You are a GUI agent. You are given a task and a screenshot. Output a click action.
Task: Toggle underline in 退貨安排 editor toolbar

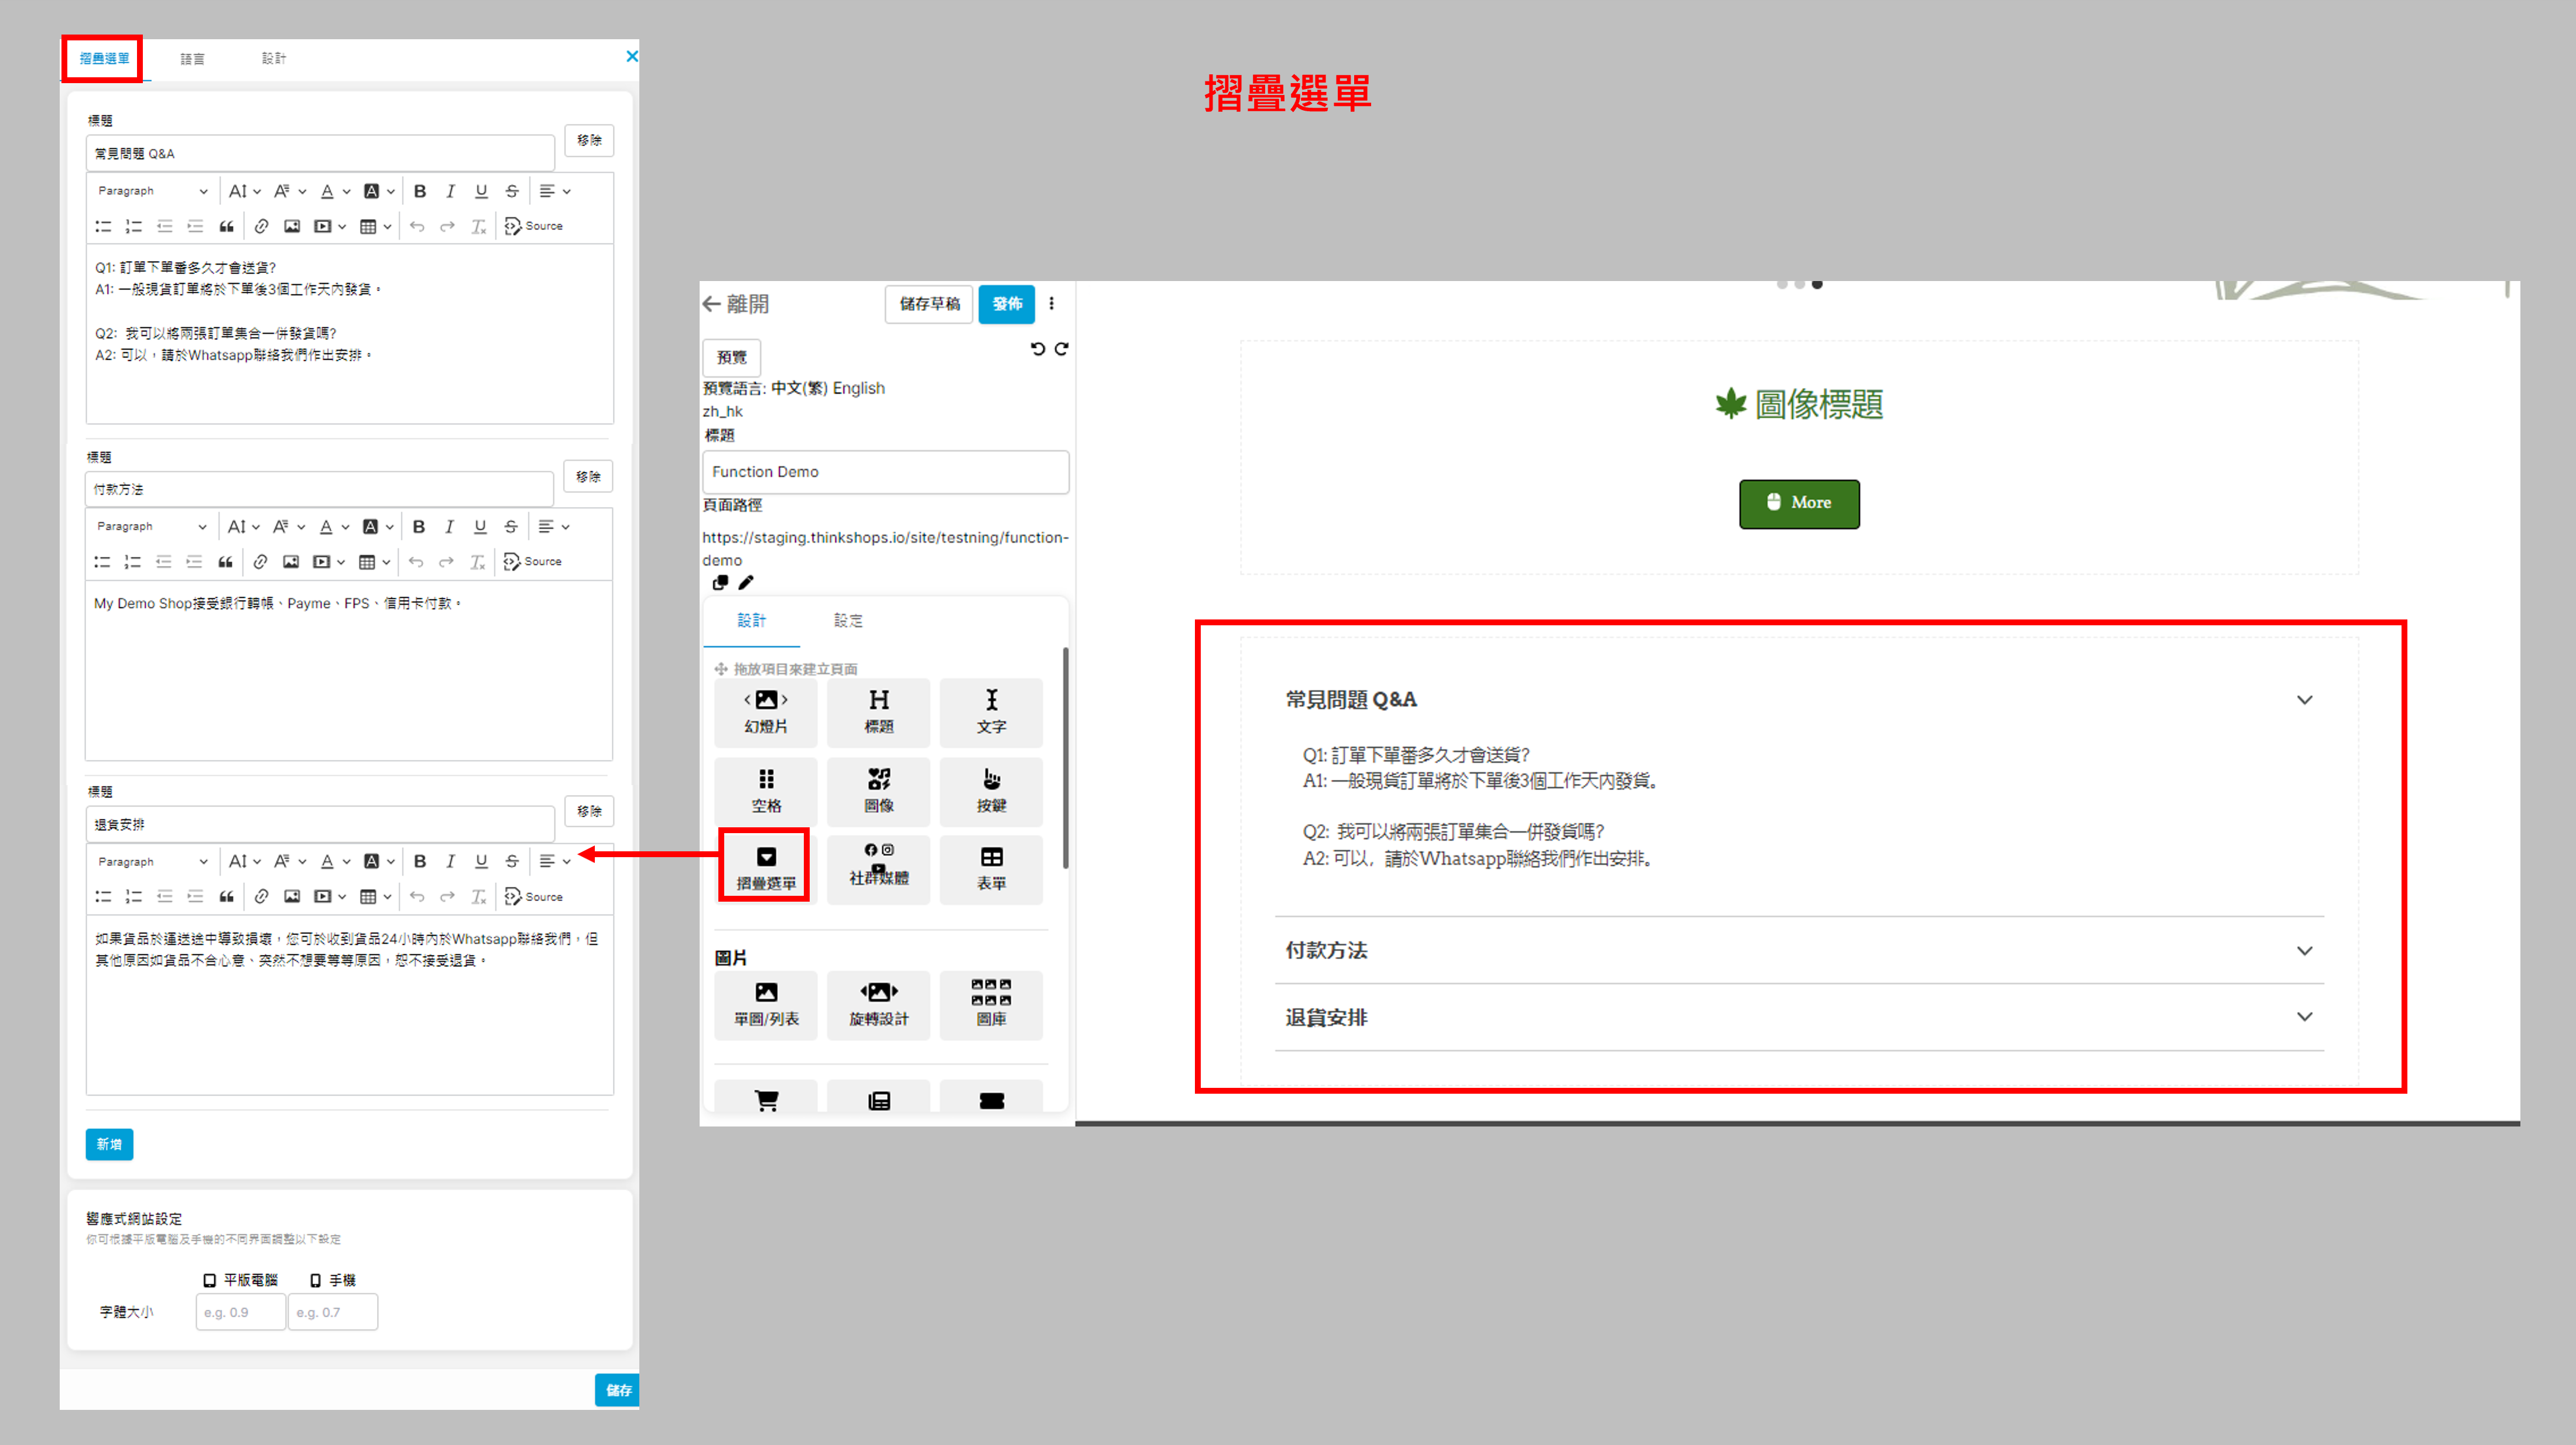click(x=481, y=861)
